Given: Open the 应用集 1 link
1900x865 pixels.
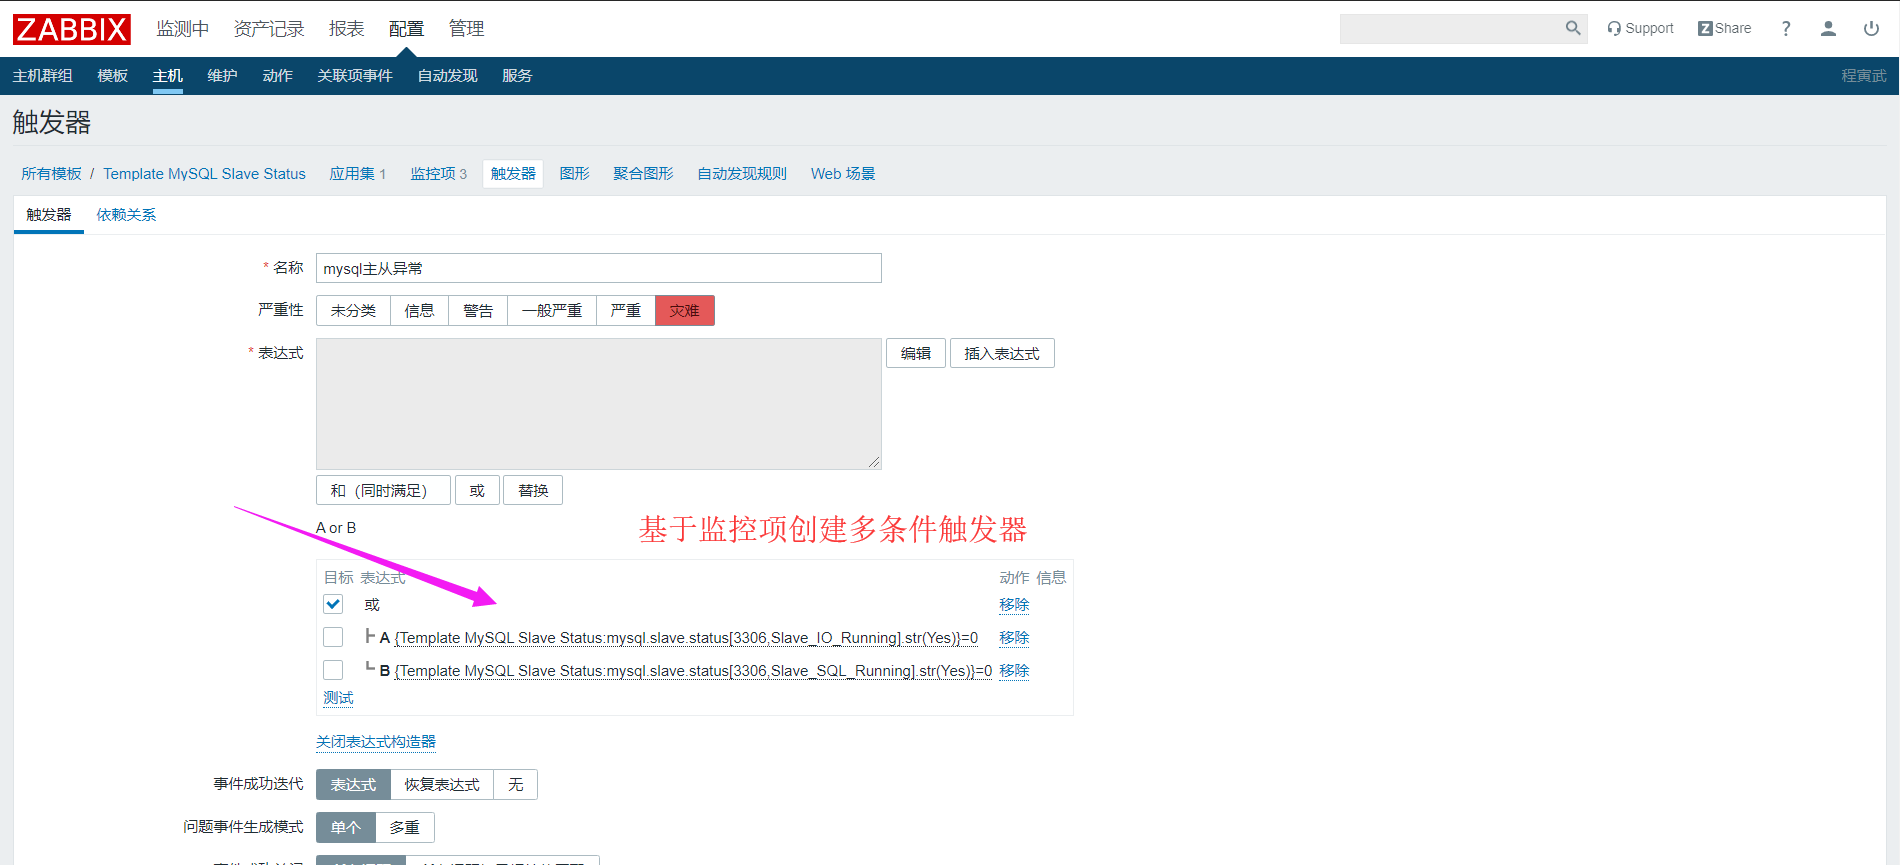Looking at the screenshot, I should [358, 174].
